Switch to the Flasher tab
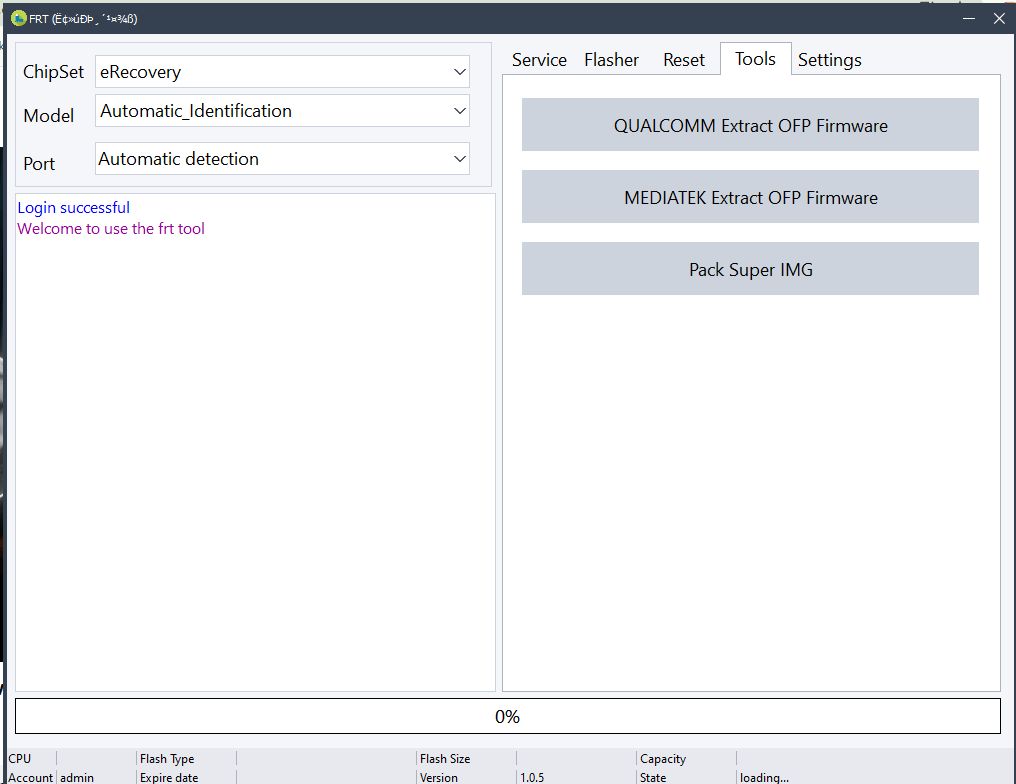The height and width of the screenshot is (784, 1016). [611, 59]
